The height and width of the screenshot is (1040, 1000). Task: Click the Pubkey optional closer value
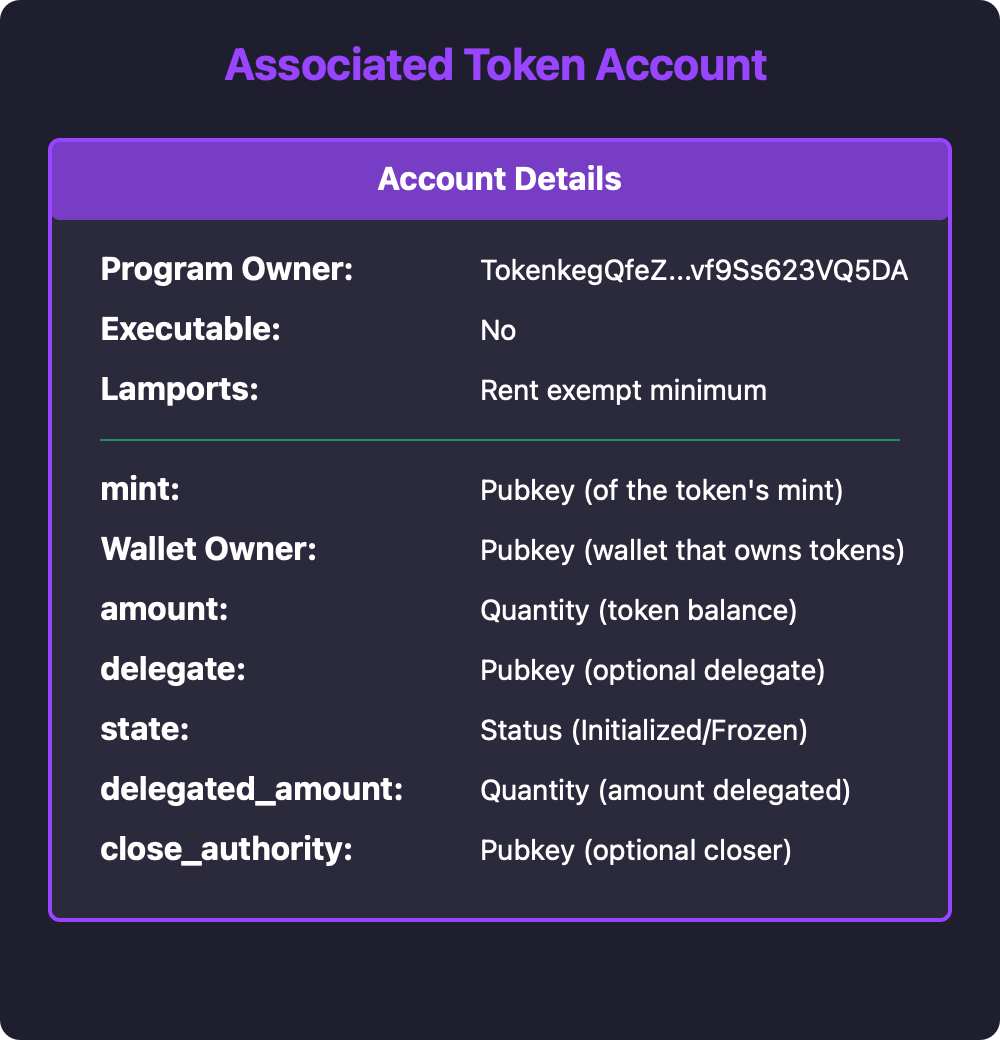click(636, 851)
